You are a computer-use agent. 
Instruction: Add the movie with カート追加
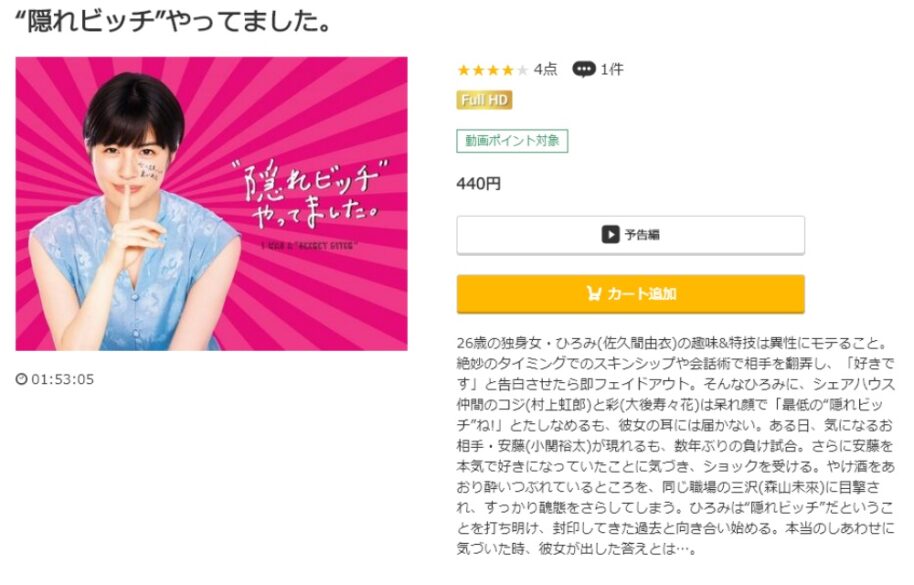(630, 294)
